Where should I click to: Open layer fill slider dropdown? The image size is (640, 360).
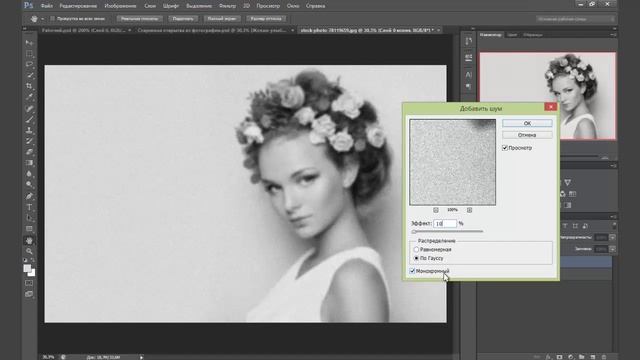point(612,249)
